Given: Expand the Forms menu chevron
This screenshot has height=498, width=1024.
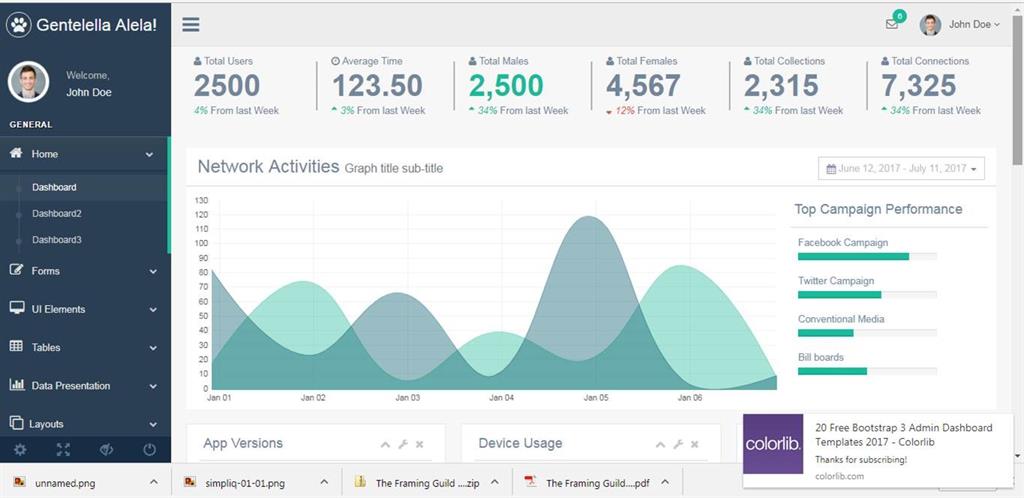Looking at the screenshot, I should (153, 272).
